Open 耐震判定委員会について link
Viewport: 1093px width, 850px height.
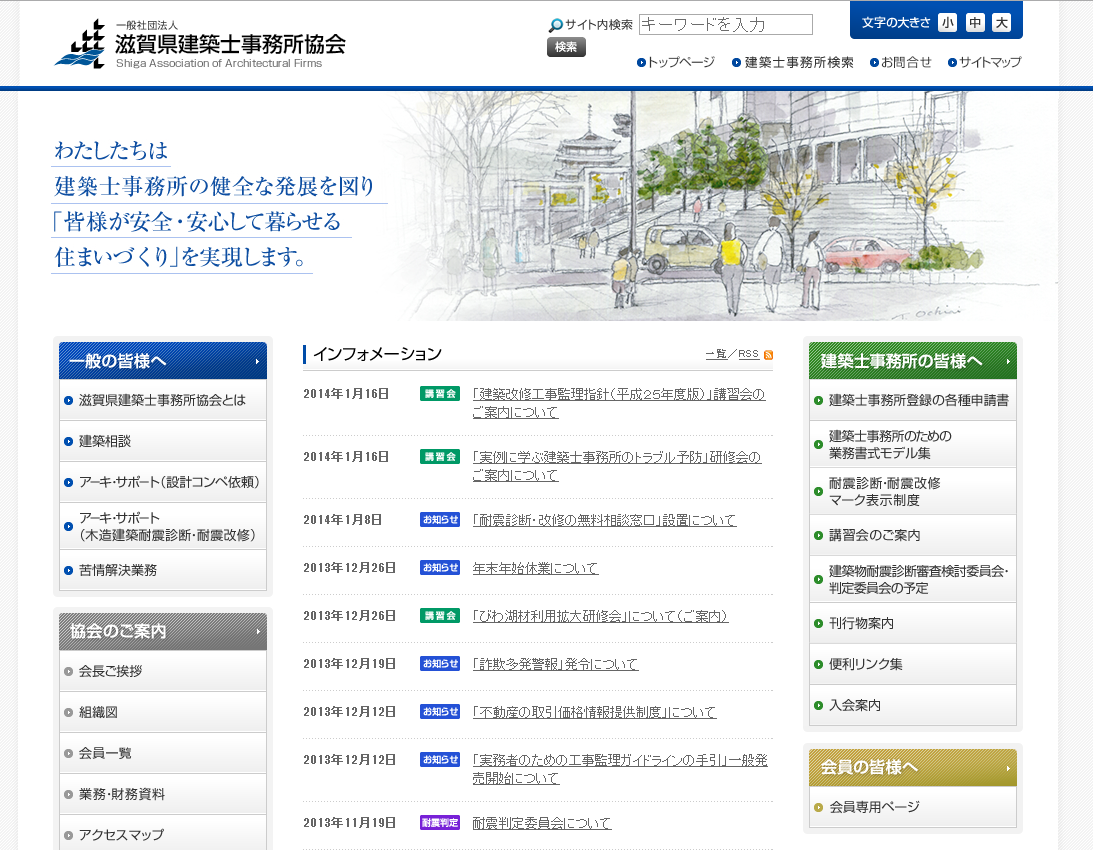pyautogui.click(x=542, y=823)
